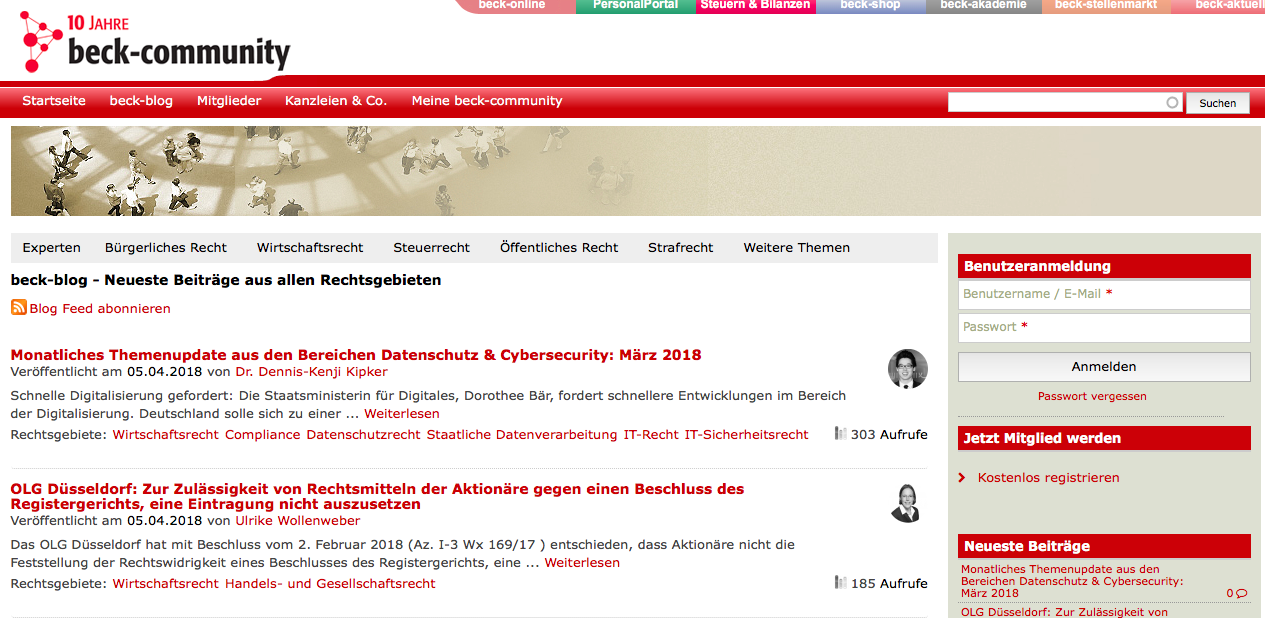Open the beck-akademie top tab
This screenshot has height=618, width=1265.
pos(983,5)
